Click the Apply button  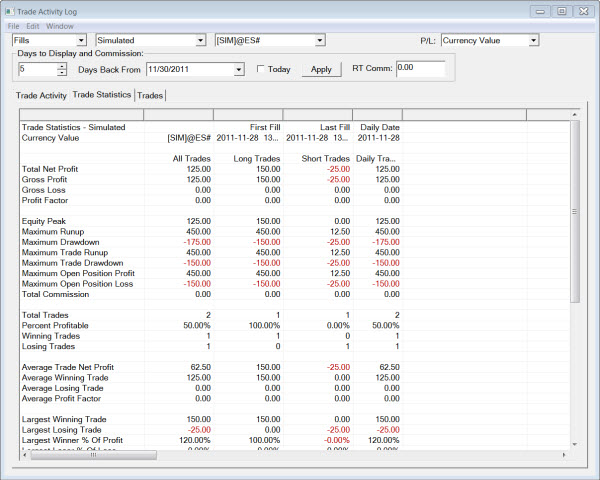click(321, 70)
